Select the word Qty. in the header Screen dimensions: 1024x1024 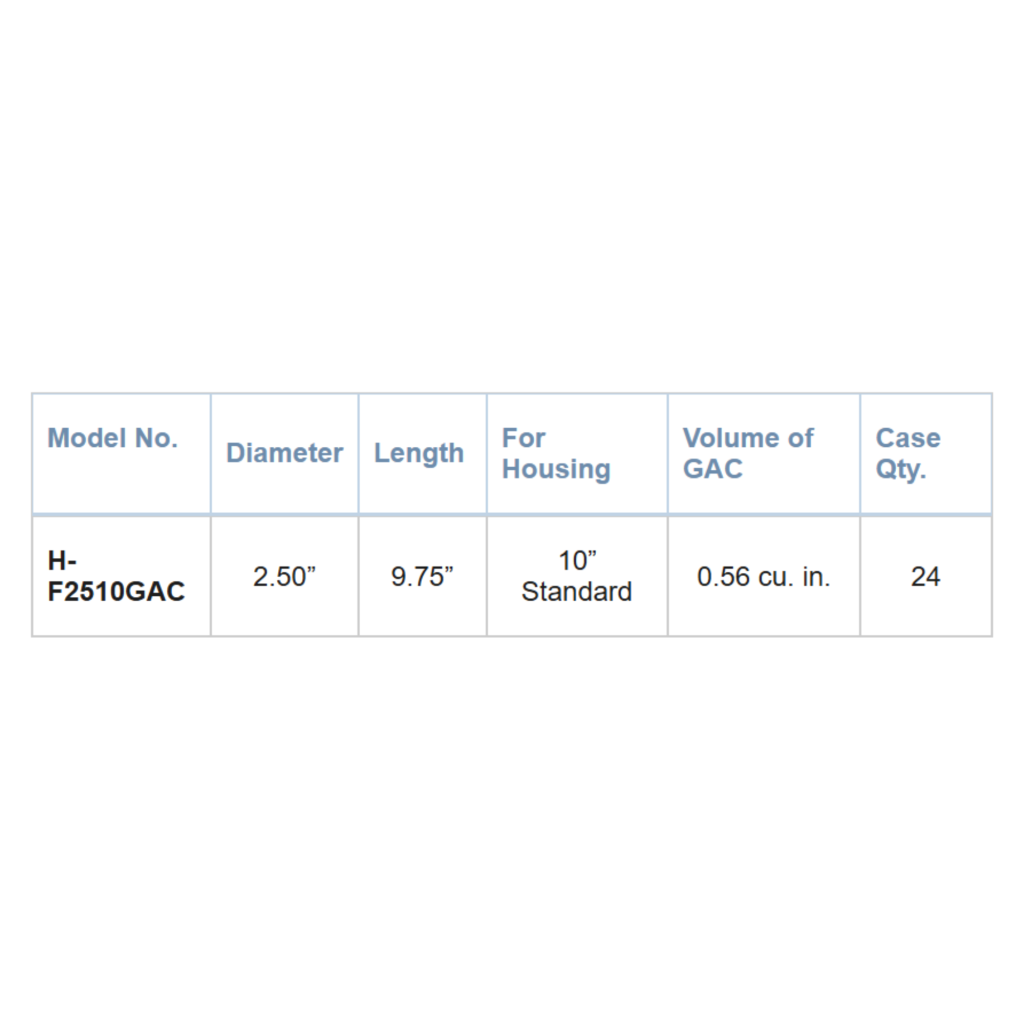(x=901, y=469)
